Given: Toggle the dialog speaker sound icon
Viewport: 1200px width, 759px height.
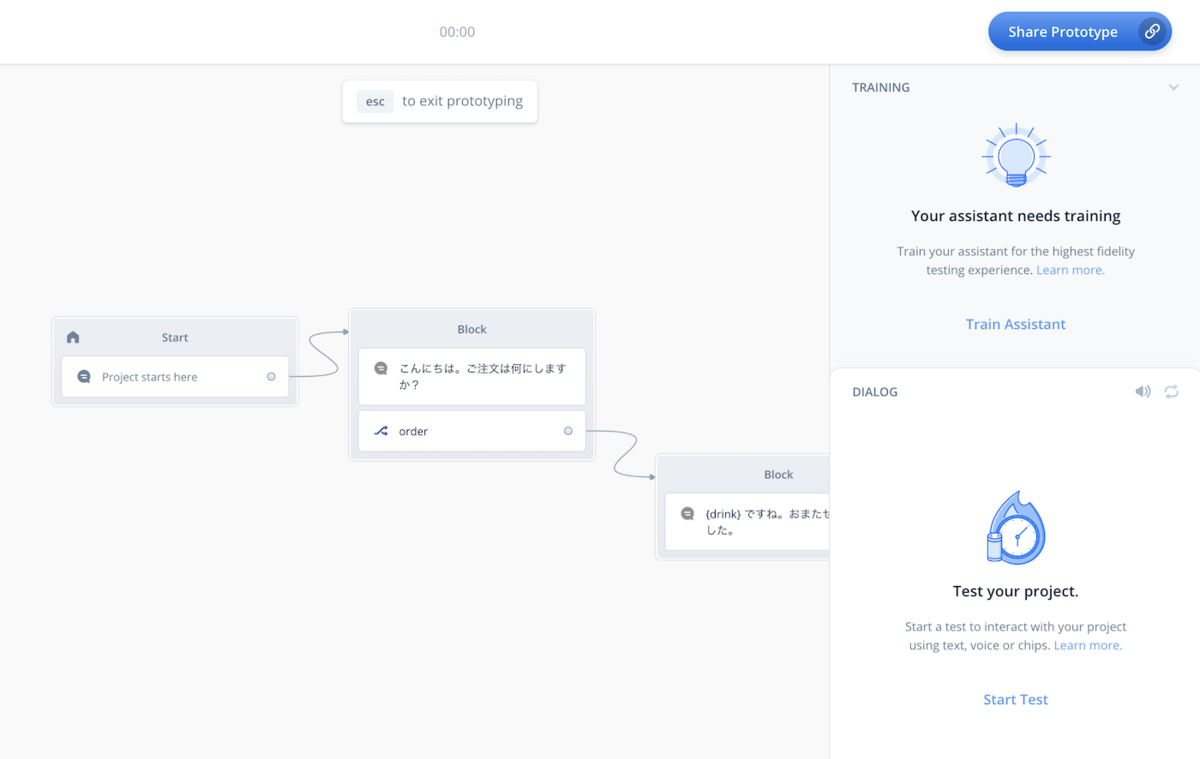Looking at the screenshot, I should [x=1142, y=392].
